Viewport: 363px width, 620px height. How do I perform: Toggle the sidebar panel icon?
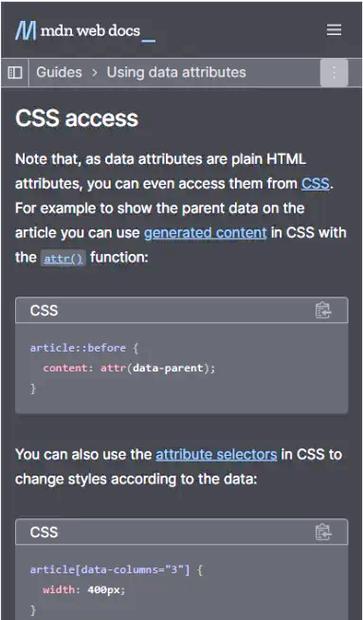click(x=15, y=72)
